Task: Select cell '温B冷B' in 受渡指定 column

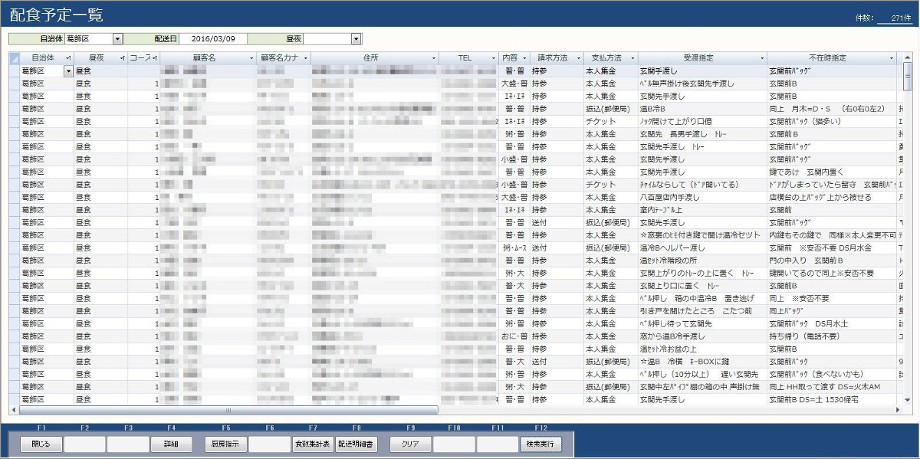Action: [703, 109]
